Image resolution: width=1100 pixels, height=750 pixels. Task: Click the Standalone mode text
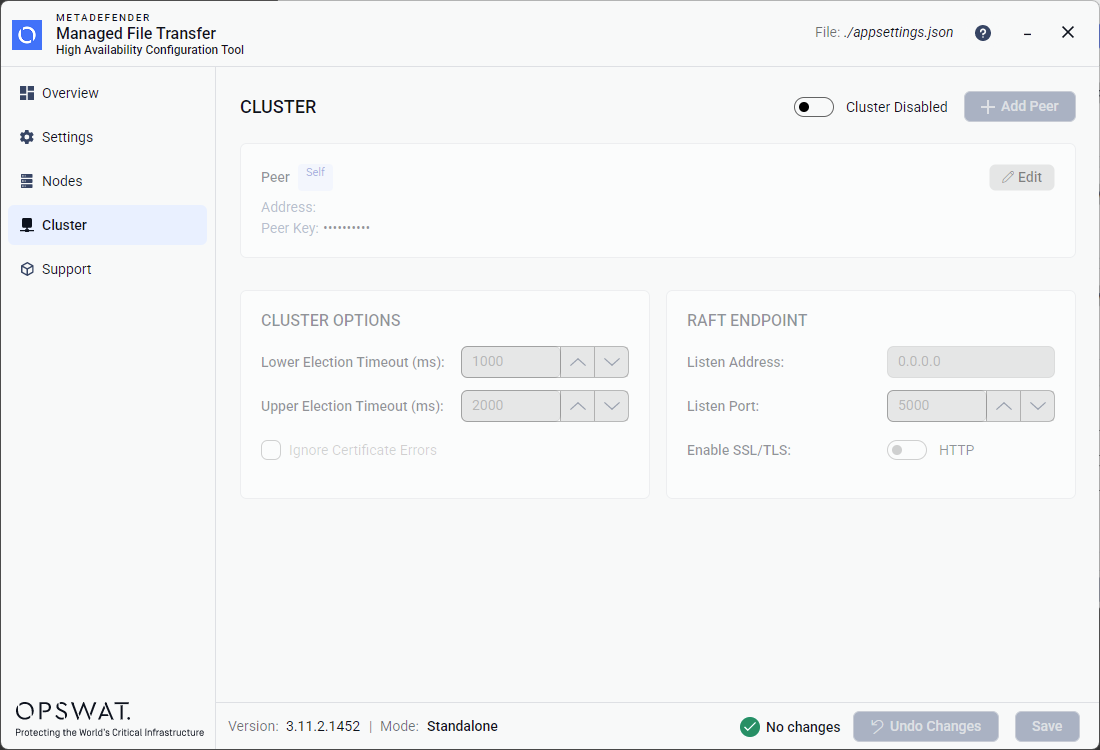tap(462, 726)
